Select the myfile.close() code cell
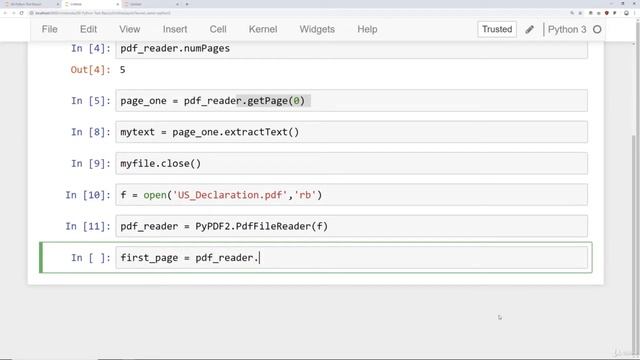Image resolution: width=640 pixels, height=360 pixels. pos(351,163)
